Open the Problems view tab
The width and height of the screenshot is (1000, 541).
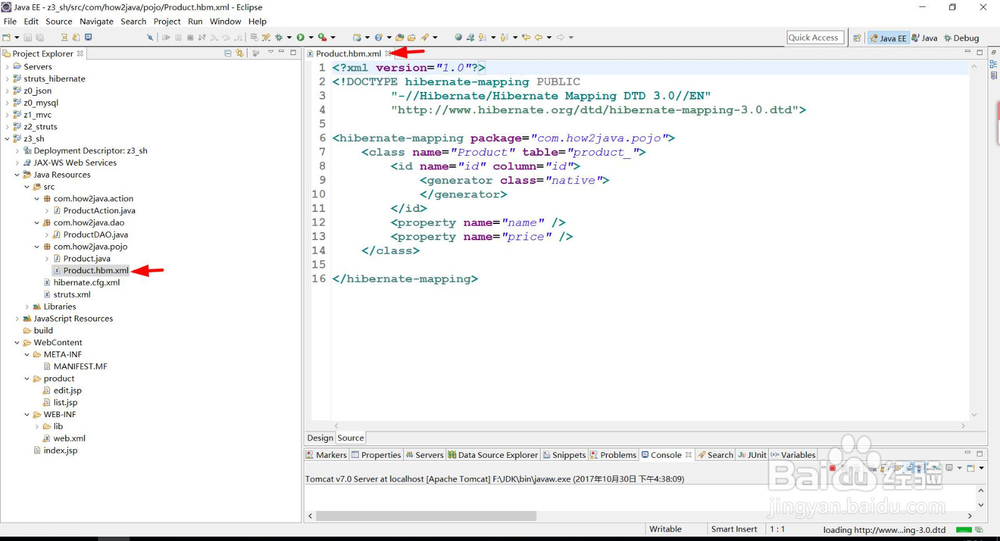pos(613,455)
